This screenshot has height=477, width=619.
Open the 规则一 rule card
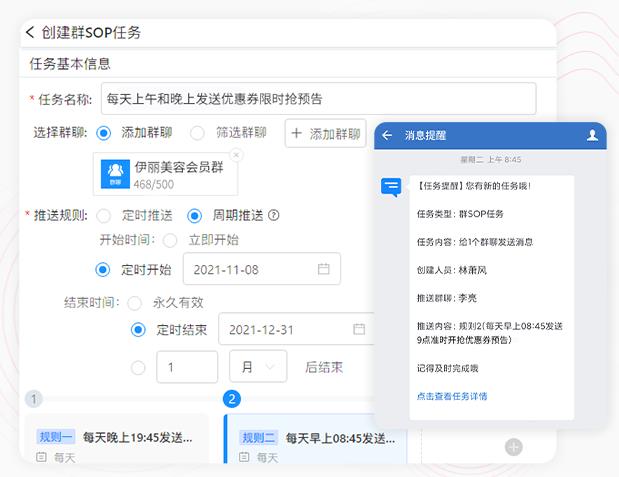pyautogui.click(x=116, y=438)
